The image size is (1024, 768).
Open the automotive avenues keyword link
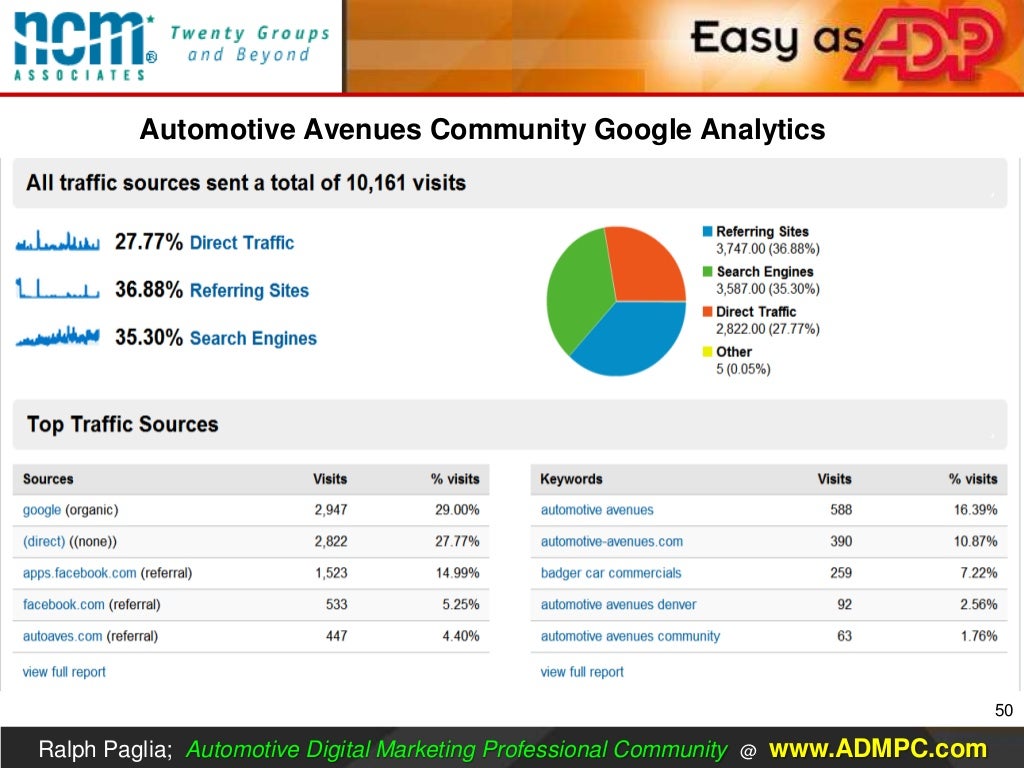tap(597, 510)
